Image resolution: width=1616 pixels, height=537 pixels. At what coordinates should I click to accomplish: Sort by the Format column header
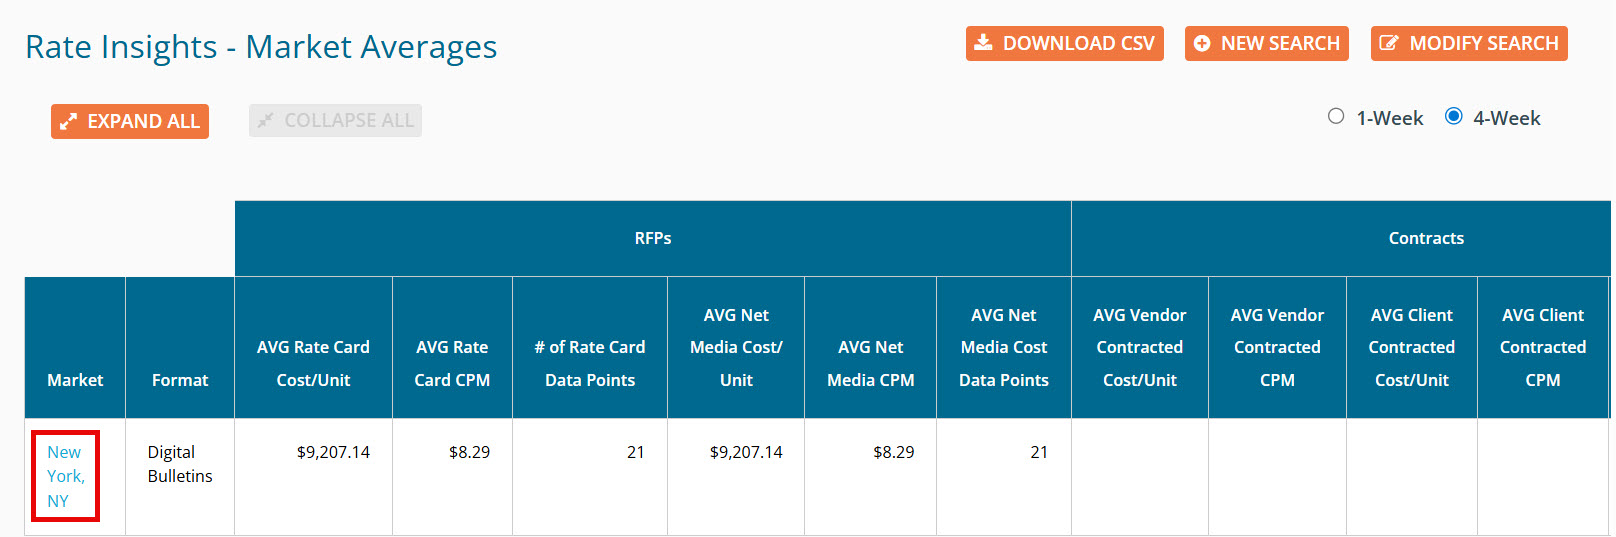[180, 380]
